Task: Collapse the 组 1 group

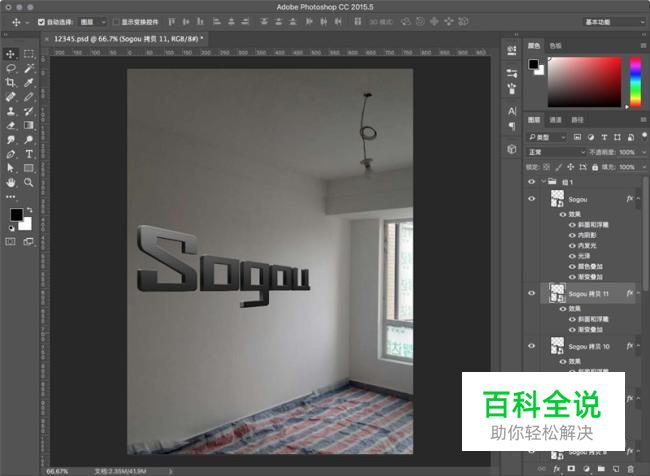Action: point(543,182)
